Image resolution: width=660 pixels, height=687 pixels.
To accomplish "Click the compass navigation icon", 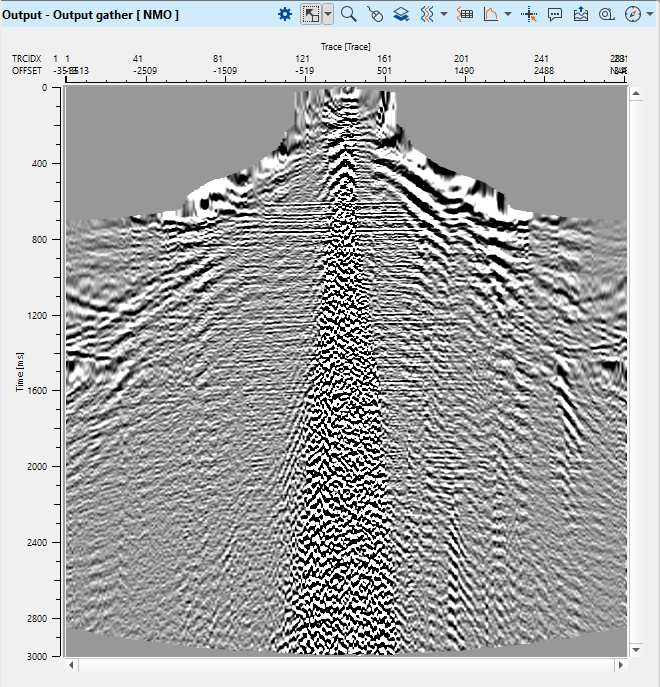I will click(632, 14).
